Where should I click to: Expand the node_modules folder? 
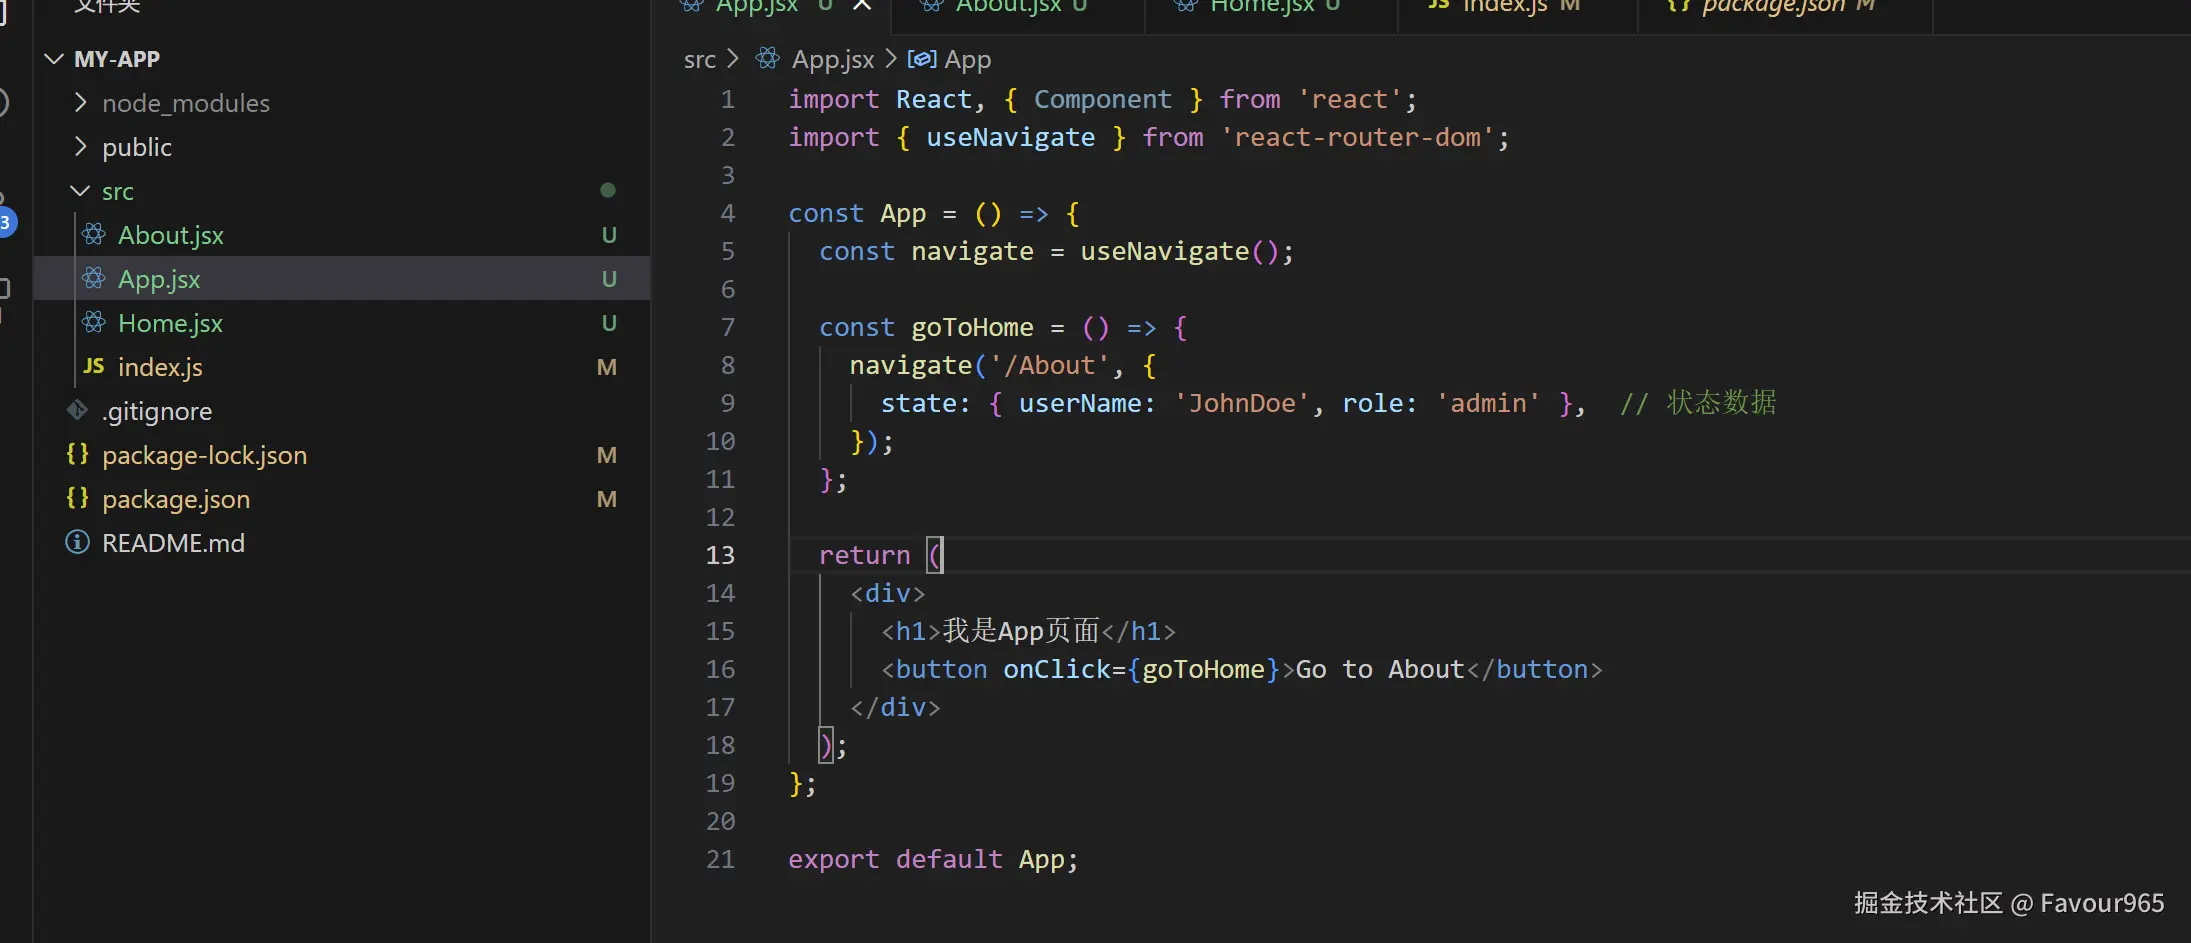(x=81, y=103)
